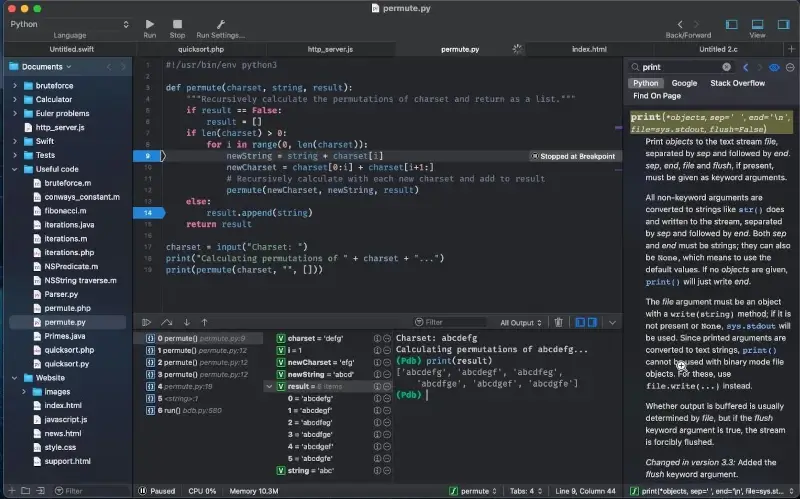Click the console Filter input field
Screen dimensions: 800x499
(x=450, y=322)
